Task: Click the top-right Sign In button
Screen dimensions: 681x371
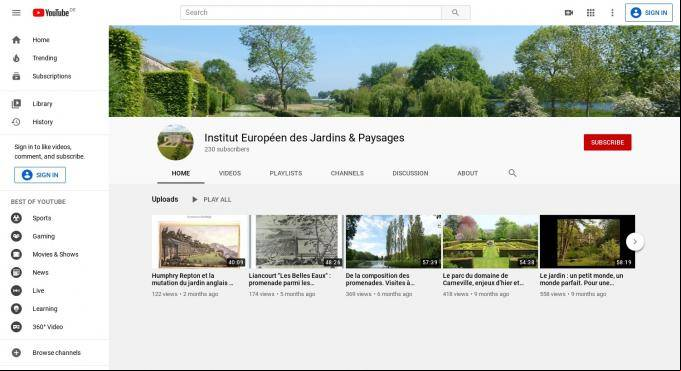Action: tap(649, 13)
